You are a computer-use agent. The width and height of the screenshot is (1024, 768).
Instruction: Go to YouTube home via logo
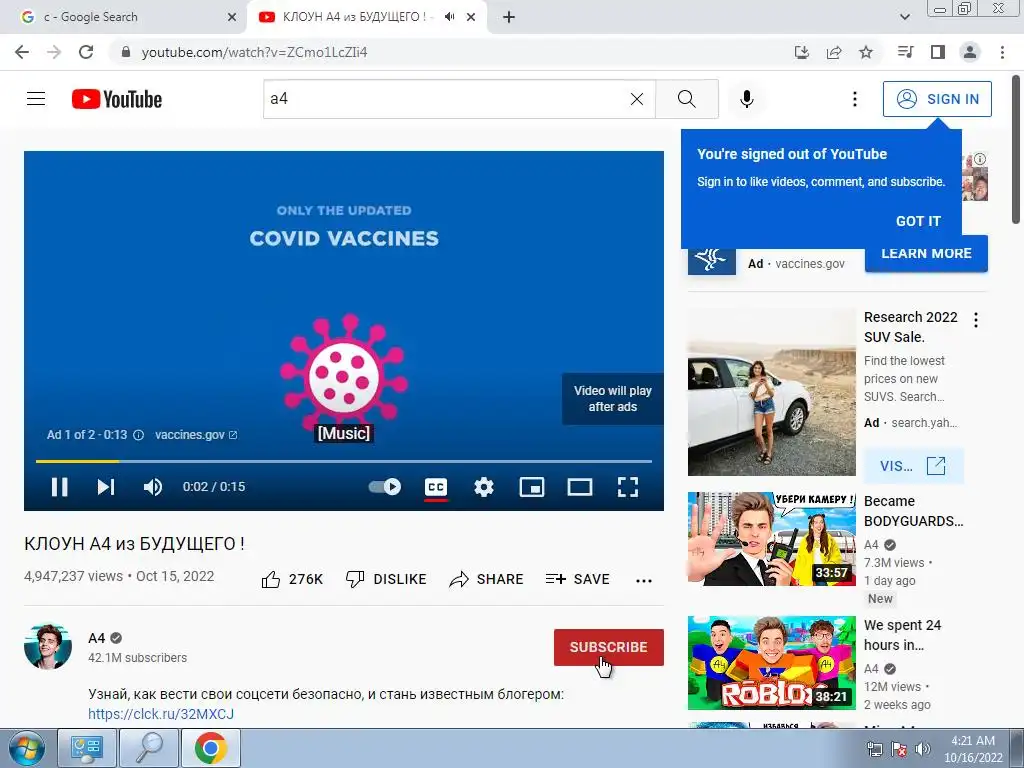point(117,99)
